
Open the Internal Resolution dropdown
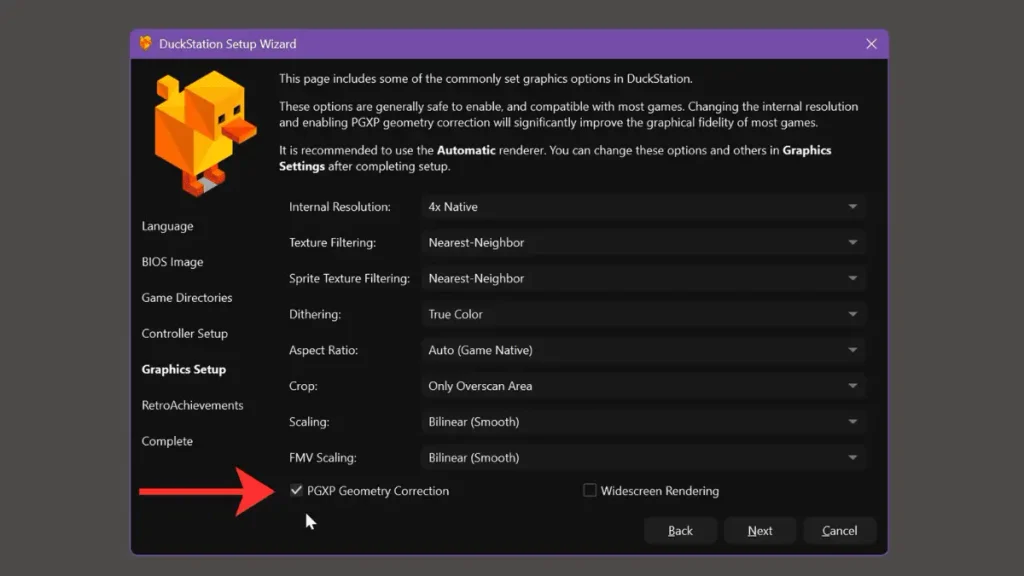tap(643, 206)
